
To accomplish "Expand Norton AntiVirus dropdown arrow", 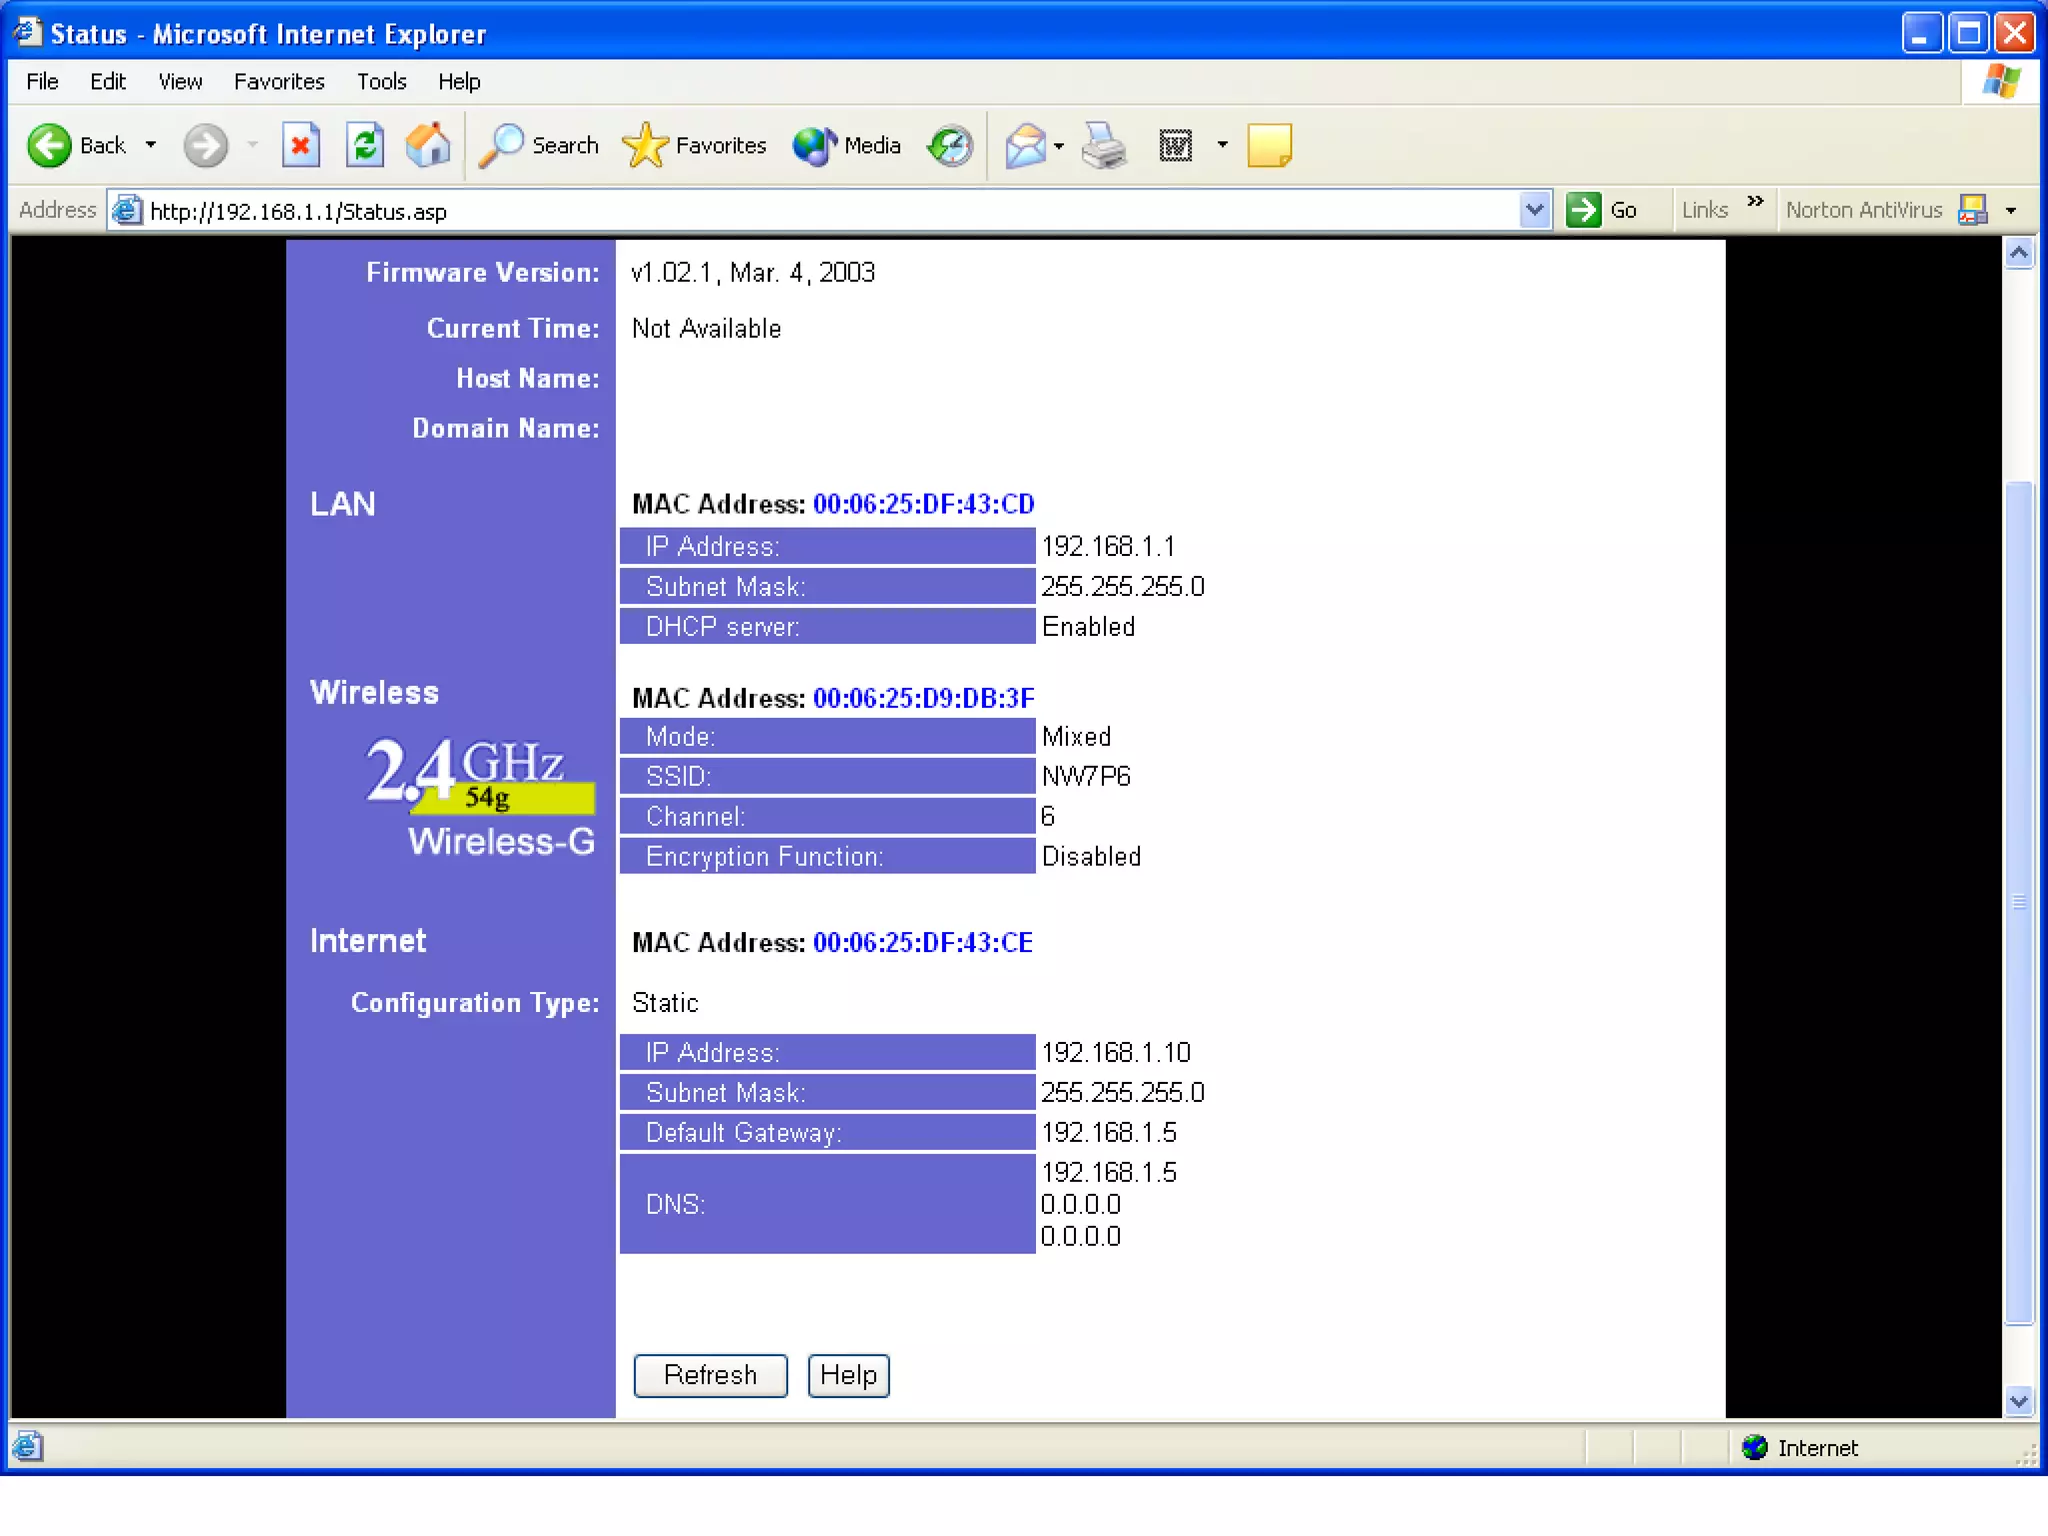I will [2011, 210].
